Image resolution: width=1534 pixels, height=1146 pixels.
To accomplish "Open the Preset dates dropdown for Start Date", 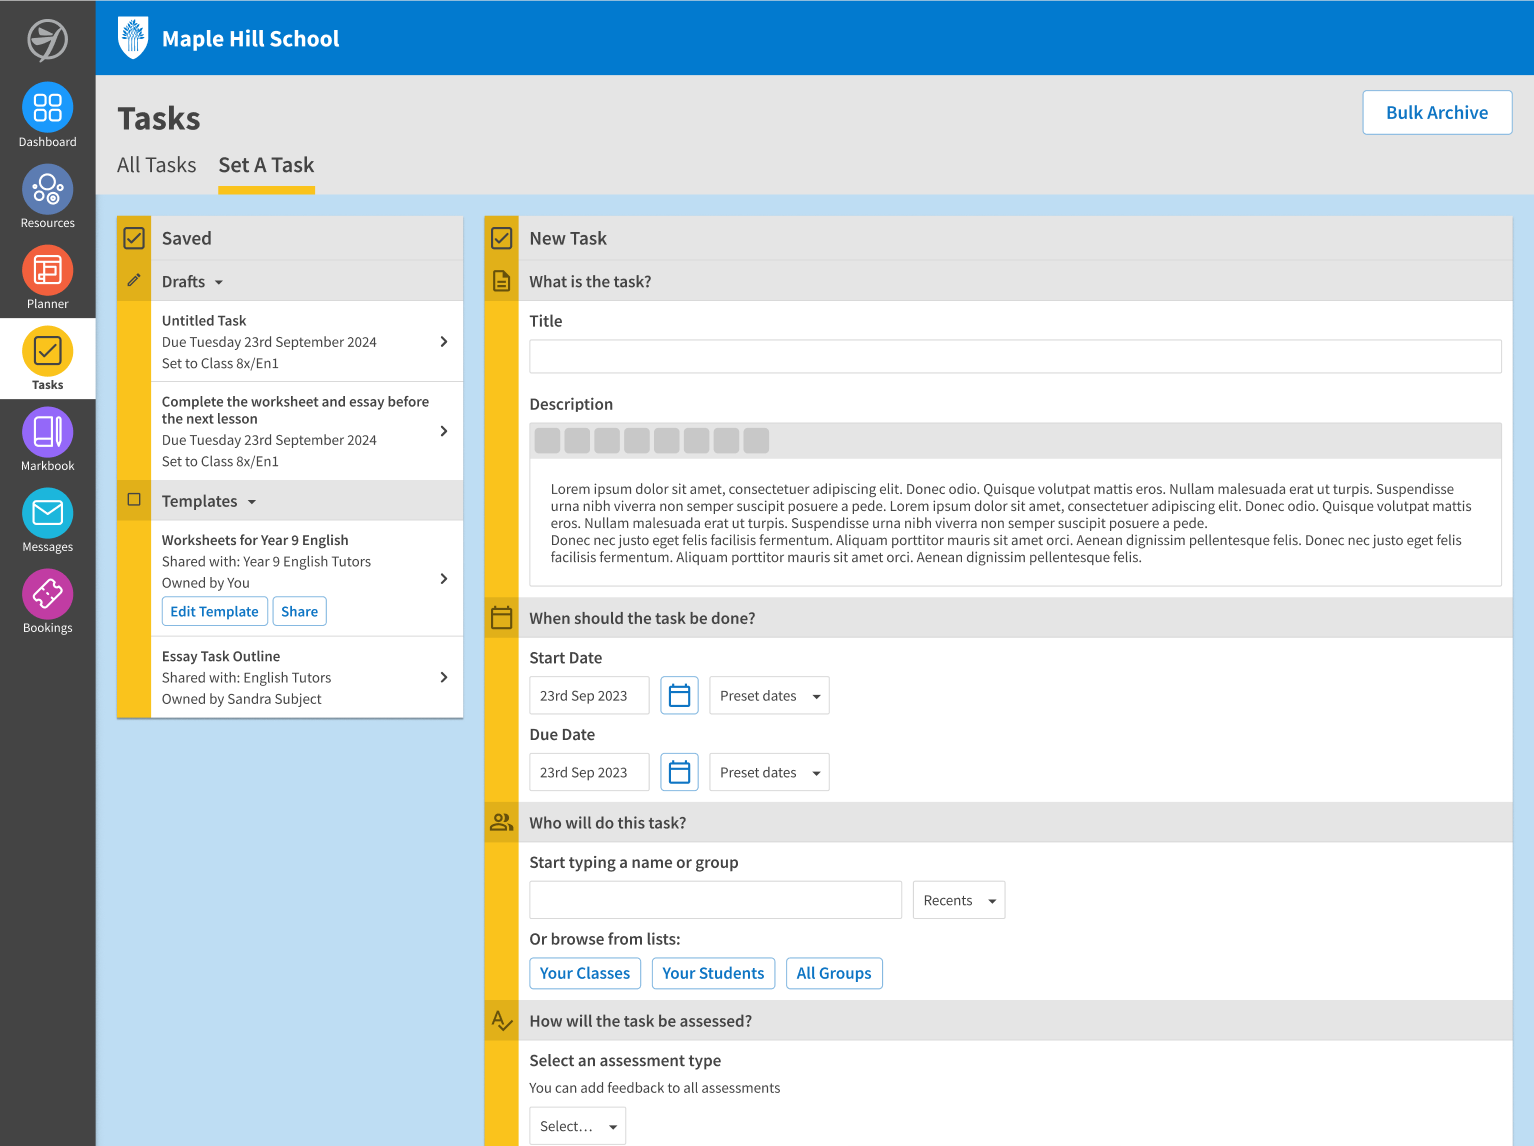I will [x=768, y=695].
